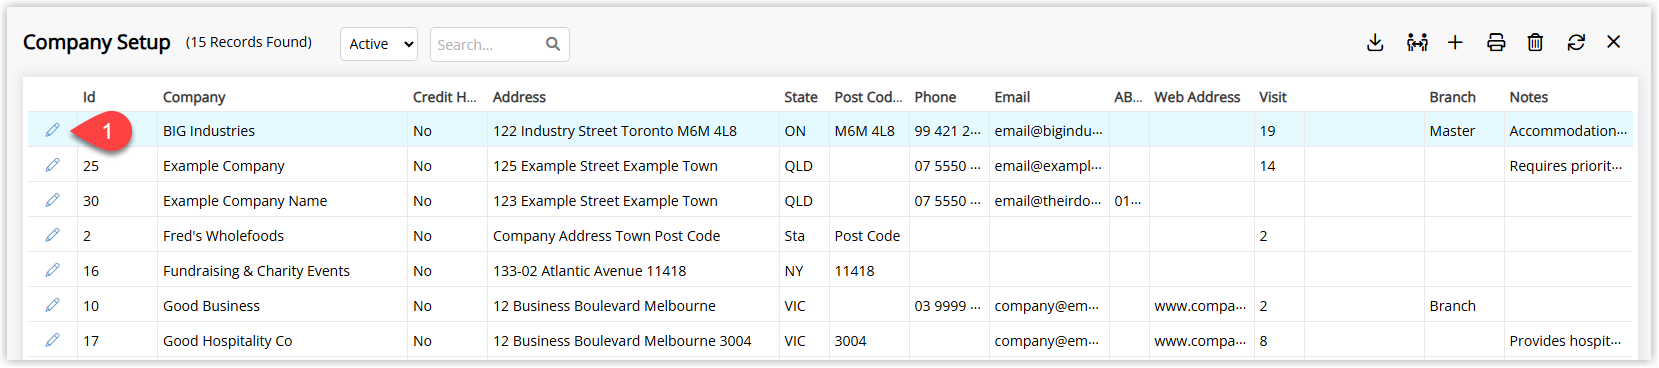Edit Fundraising & Charity Events pencil icon
Image resolution: width=1659 pixels, height=368 pixels.
tap(52, 270)
